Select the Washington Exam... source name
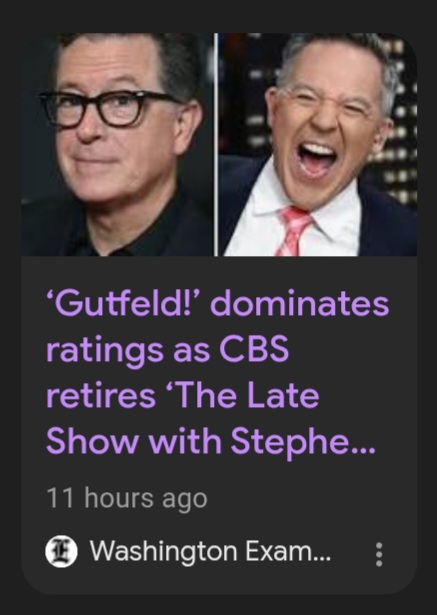Screen dimensions: 437x615 coord(210,551)
